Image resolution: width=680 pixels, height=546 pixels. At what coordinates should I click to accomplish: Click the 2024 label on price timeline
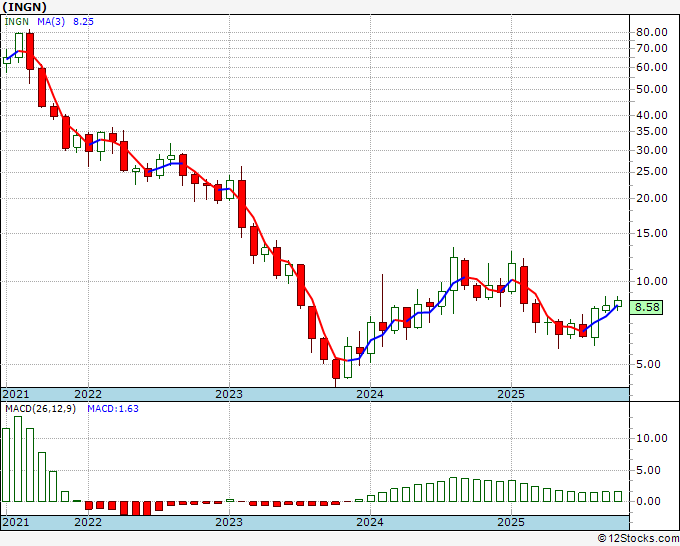click(x=370, y=394)
